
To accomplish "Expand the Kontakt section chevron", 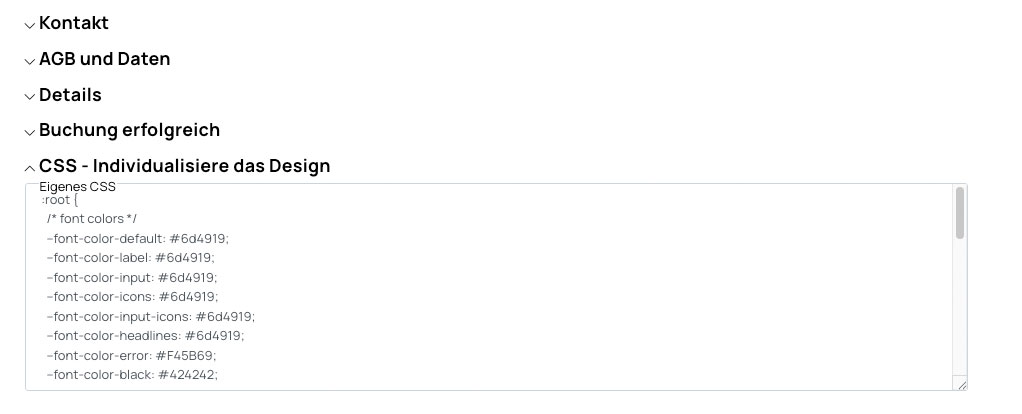I will point(29,25).
